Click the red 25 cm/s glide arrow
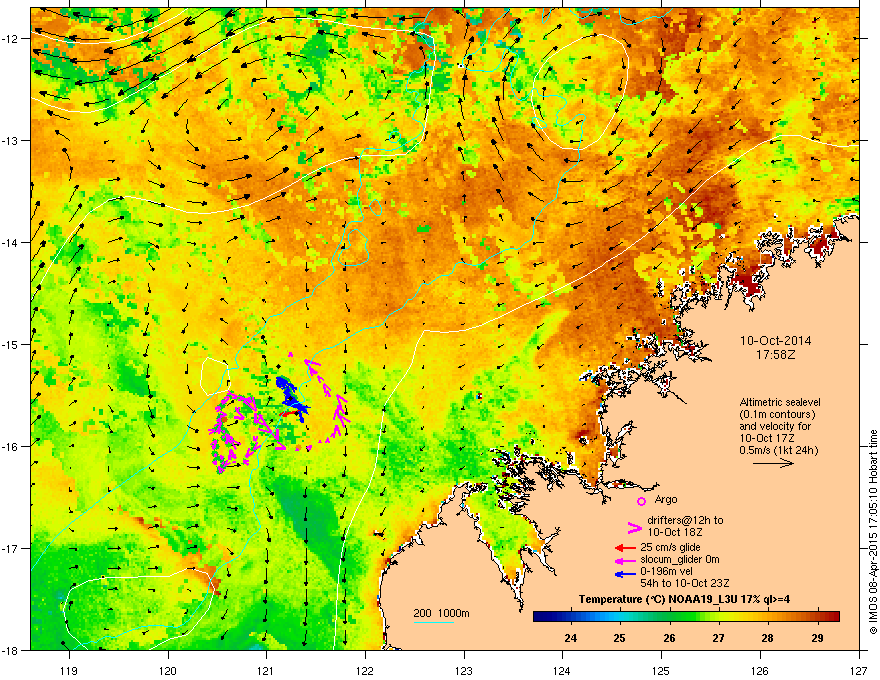880x680 pixels. pos(626,548)
